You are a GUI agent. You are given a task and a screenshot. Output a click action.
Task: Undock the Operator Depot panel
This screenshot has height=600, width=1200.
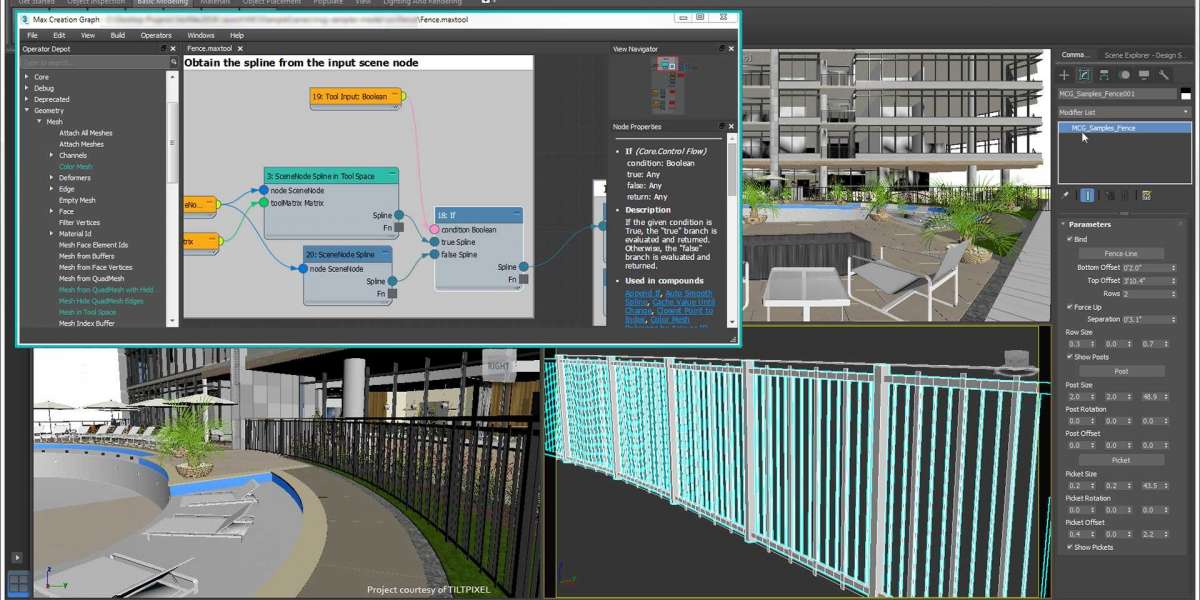[x=164, y=48]
